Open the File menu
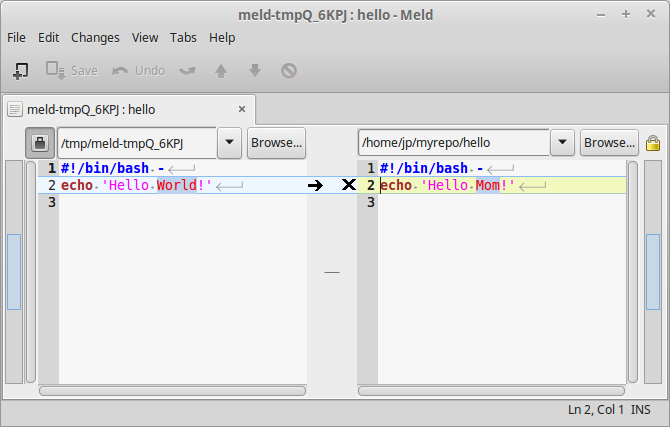The height and width of the screenshot is (427, 670). point(16,38)
